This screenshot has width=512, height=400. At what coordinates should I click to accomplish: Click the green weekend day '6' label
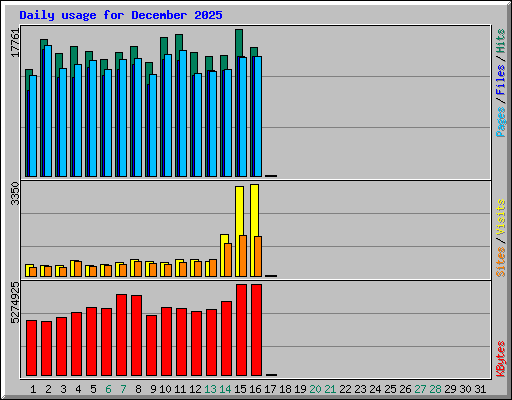pyautogui.click(x=108, y=389)
